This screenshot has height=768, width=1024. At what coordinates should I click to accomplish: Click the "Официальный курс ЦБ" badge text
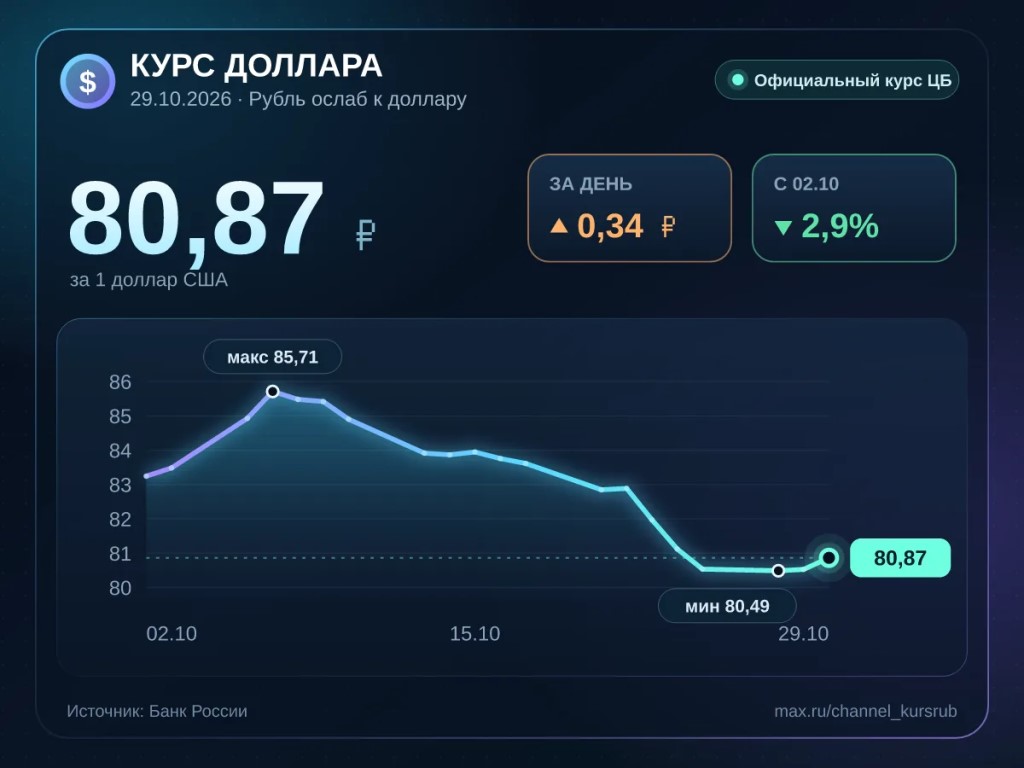click(853, 80)
